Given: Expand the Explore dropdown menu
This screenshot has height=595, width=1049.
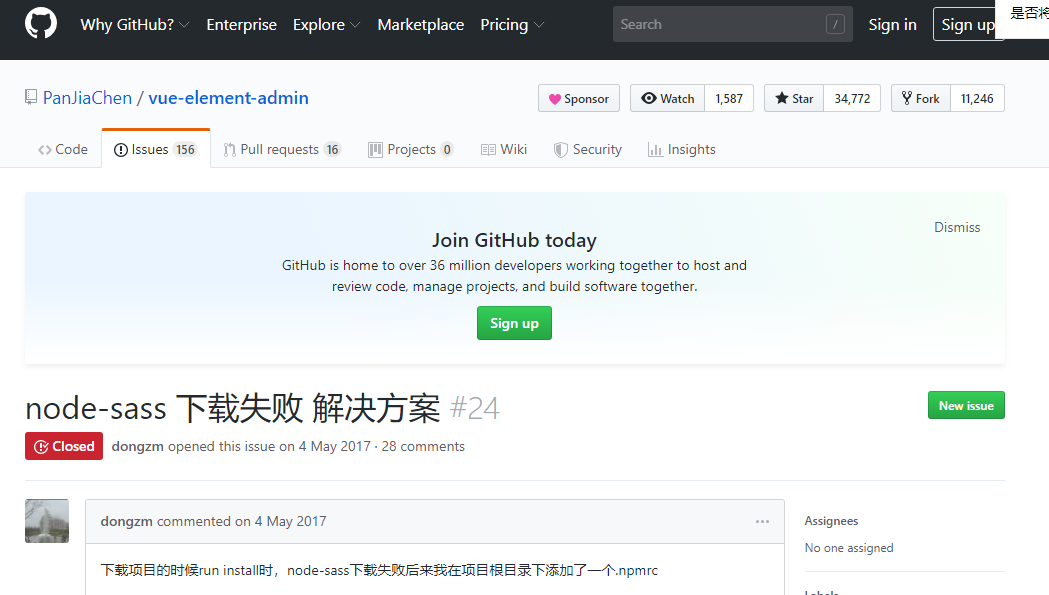Looking at the screenshot, I should coord(326,25).
